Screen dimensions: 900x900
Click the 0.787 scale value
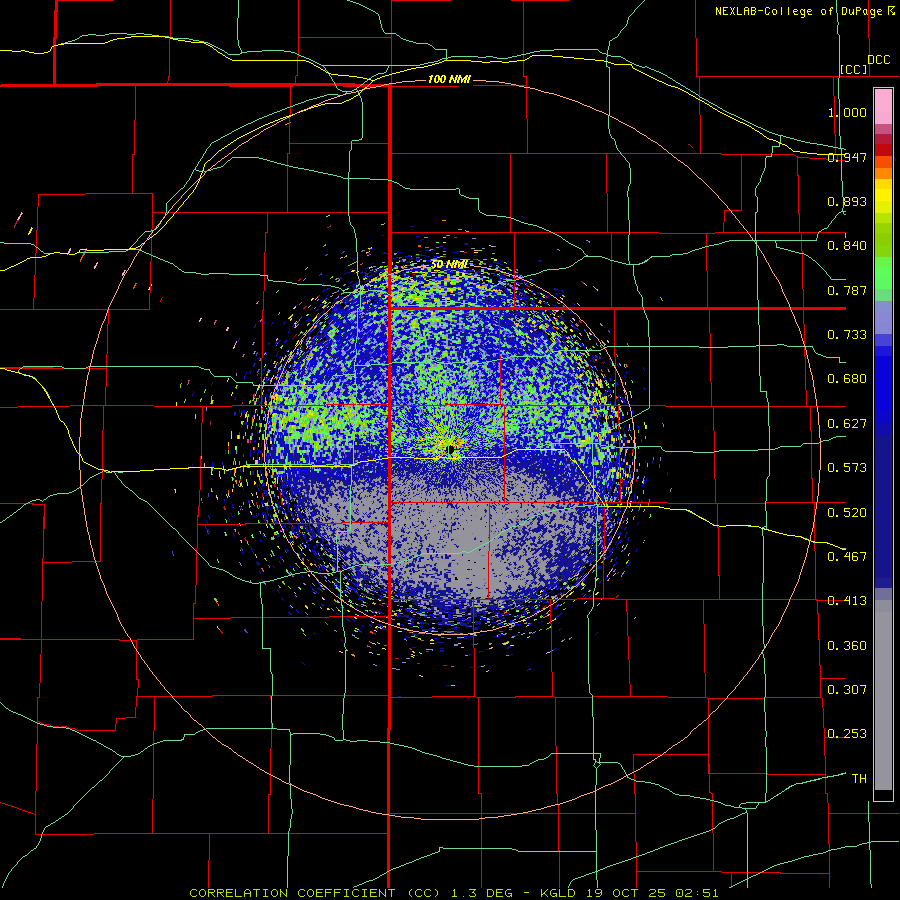(x=847, y=290)
